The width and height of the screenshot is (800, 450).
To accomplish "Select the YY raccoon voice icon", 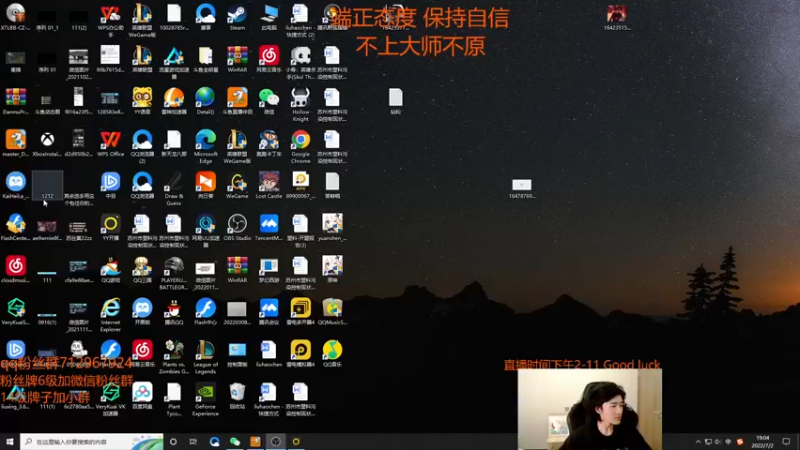I will point(142,99).
